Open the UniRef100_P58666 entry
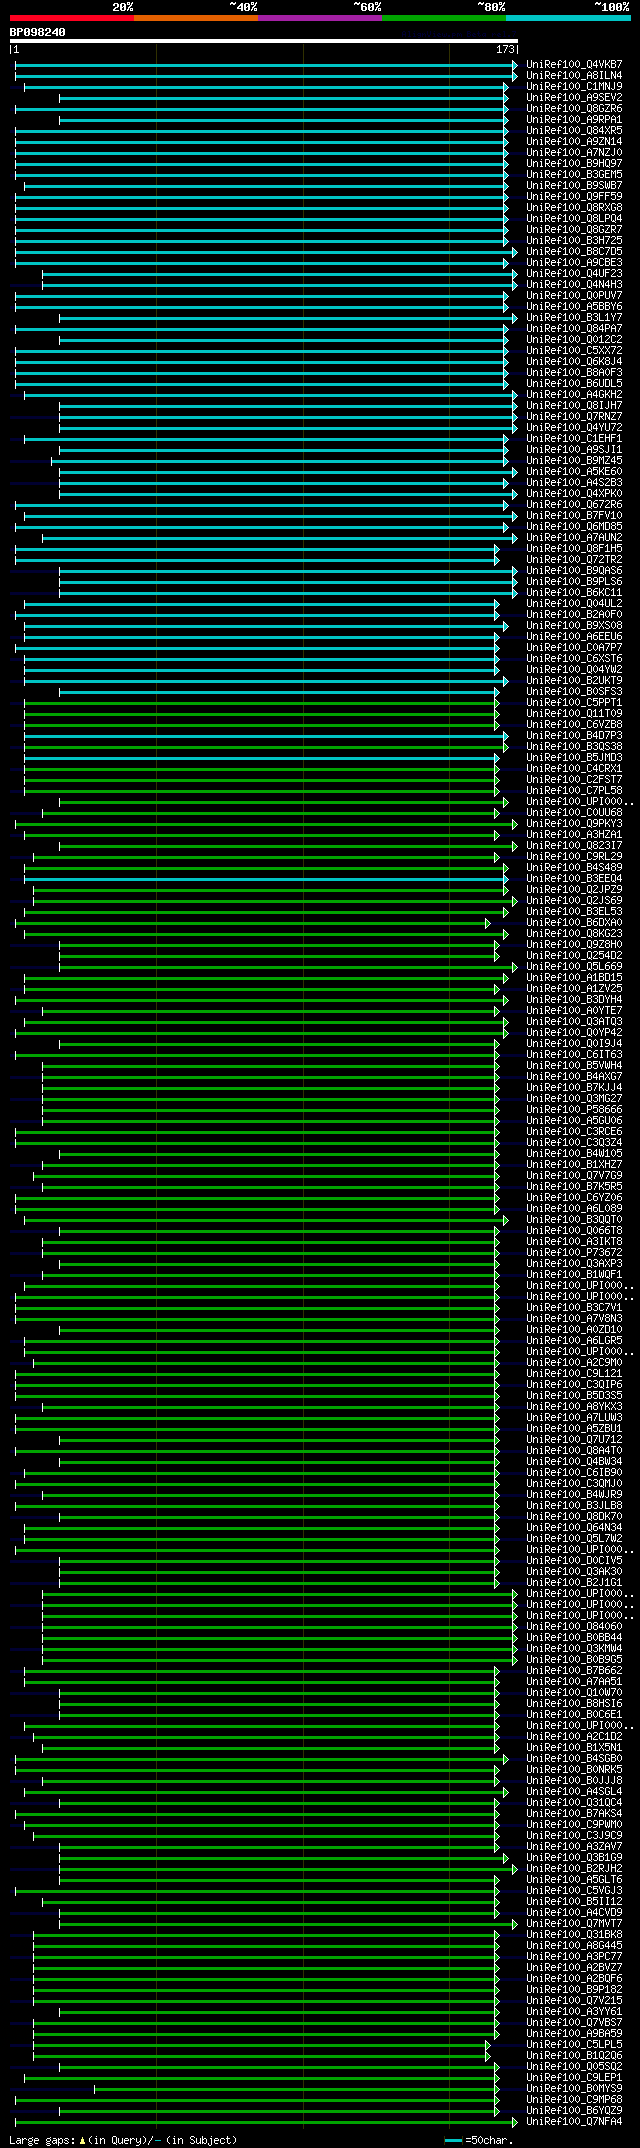 [574, 1110]
